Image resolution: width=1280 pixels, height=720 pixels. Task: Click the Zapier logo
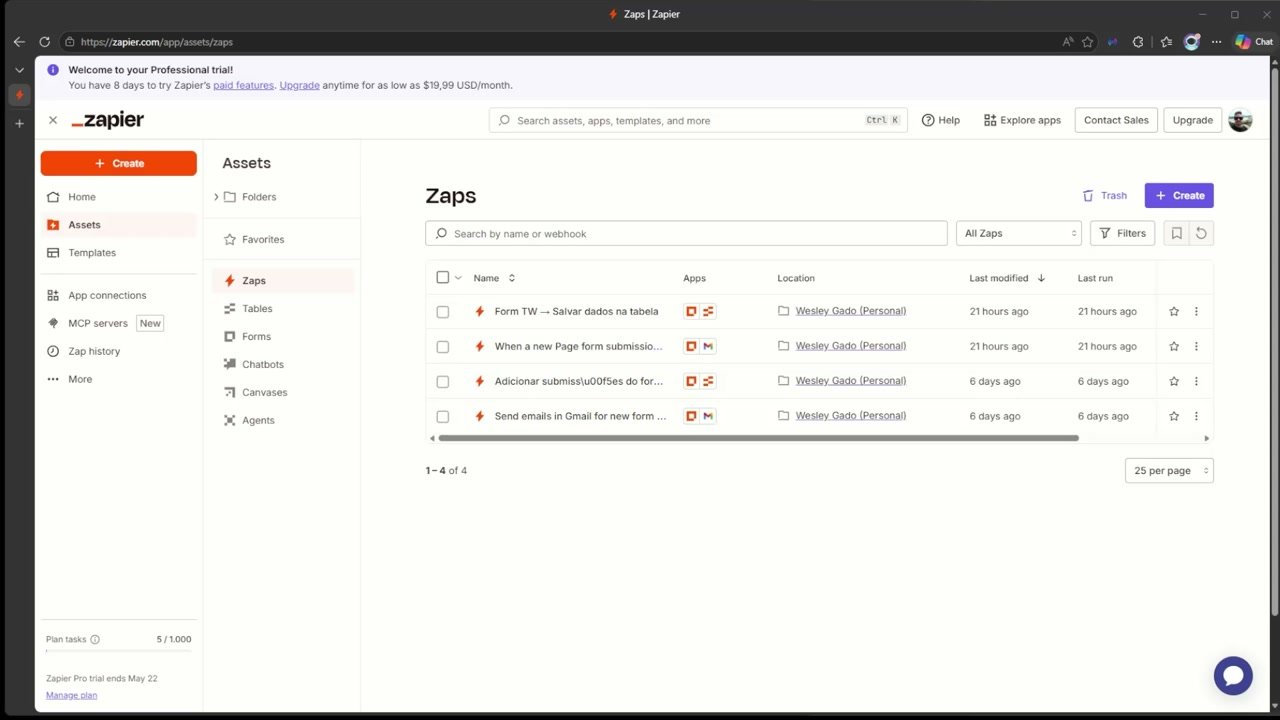pos(108,120)
